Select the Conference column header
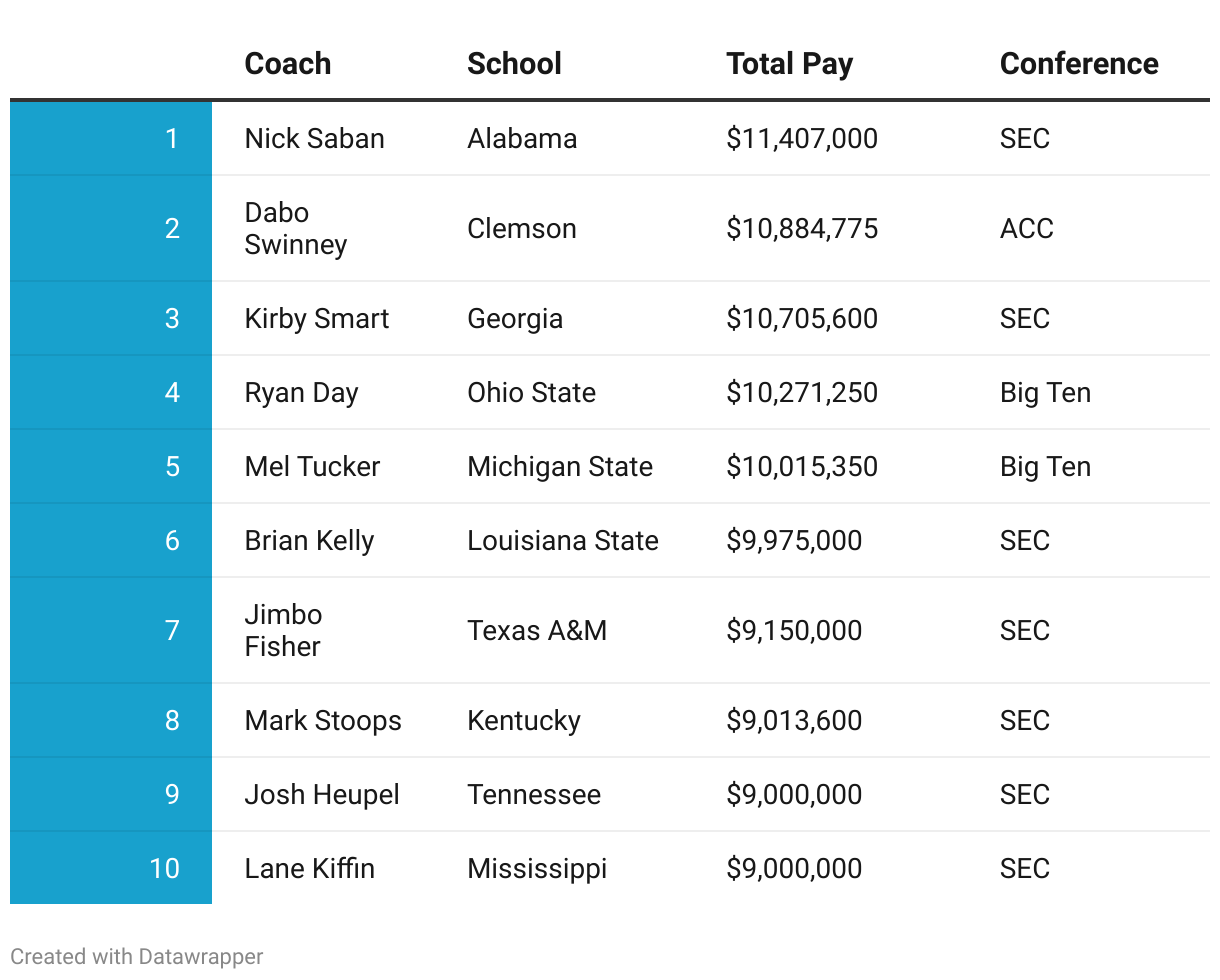 pyautogui.click(x=1079, y=64)
